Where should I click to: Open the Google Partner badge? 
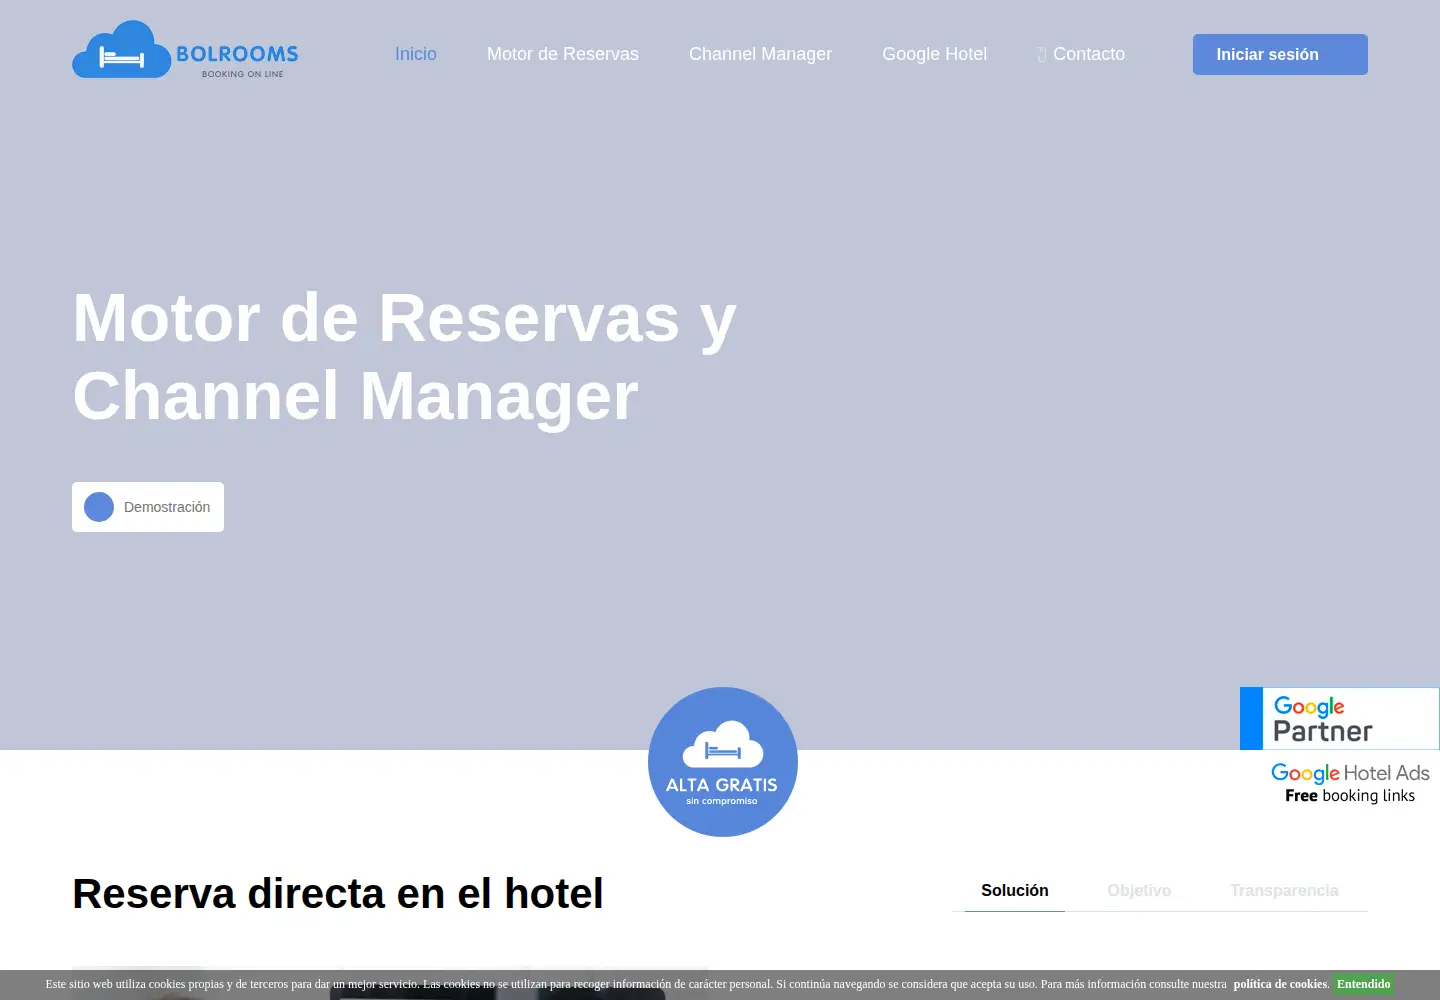coord(1340,718)
